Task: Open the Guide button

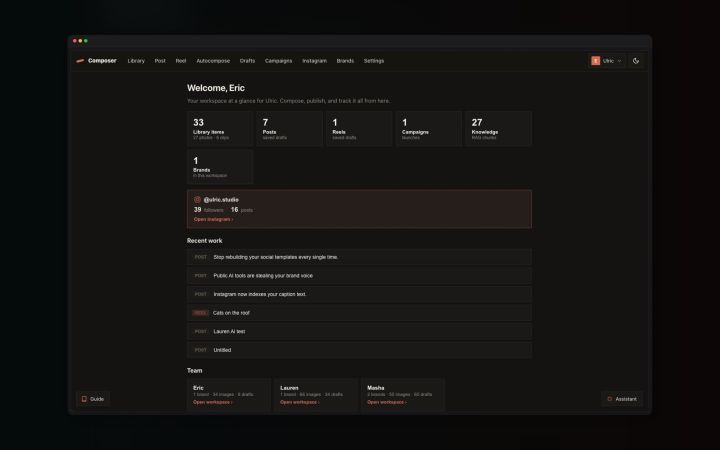Action: click(x=93, y=399)
